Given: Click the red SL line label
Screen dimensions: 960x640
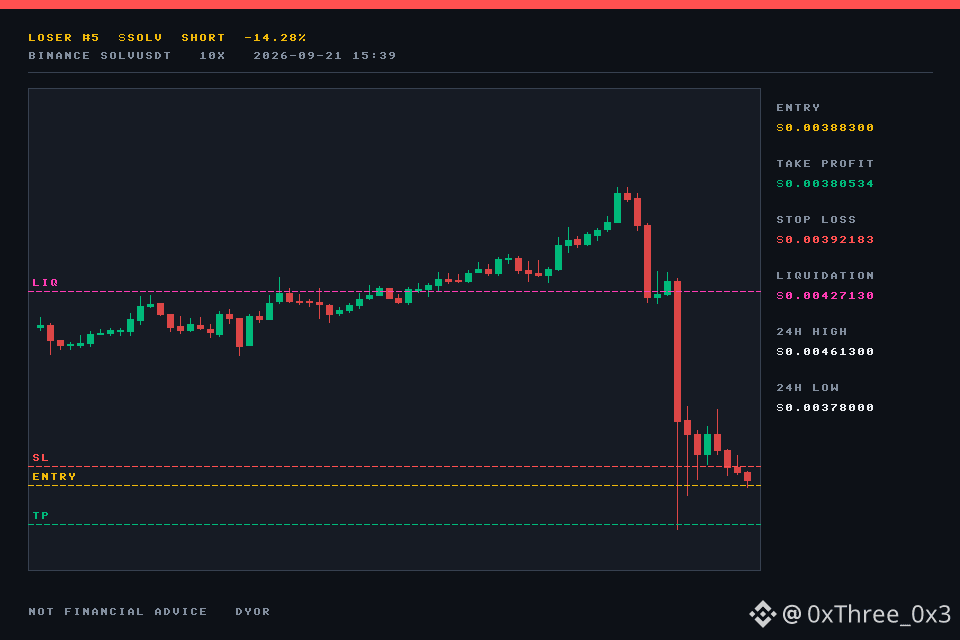Looking at the screenshot, I should coord(40,457).
